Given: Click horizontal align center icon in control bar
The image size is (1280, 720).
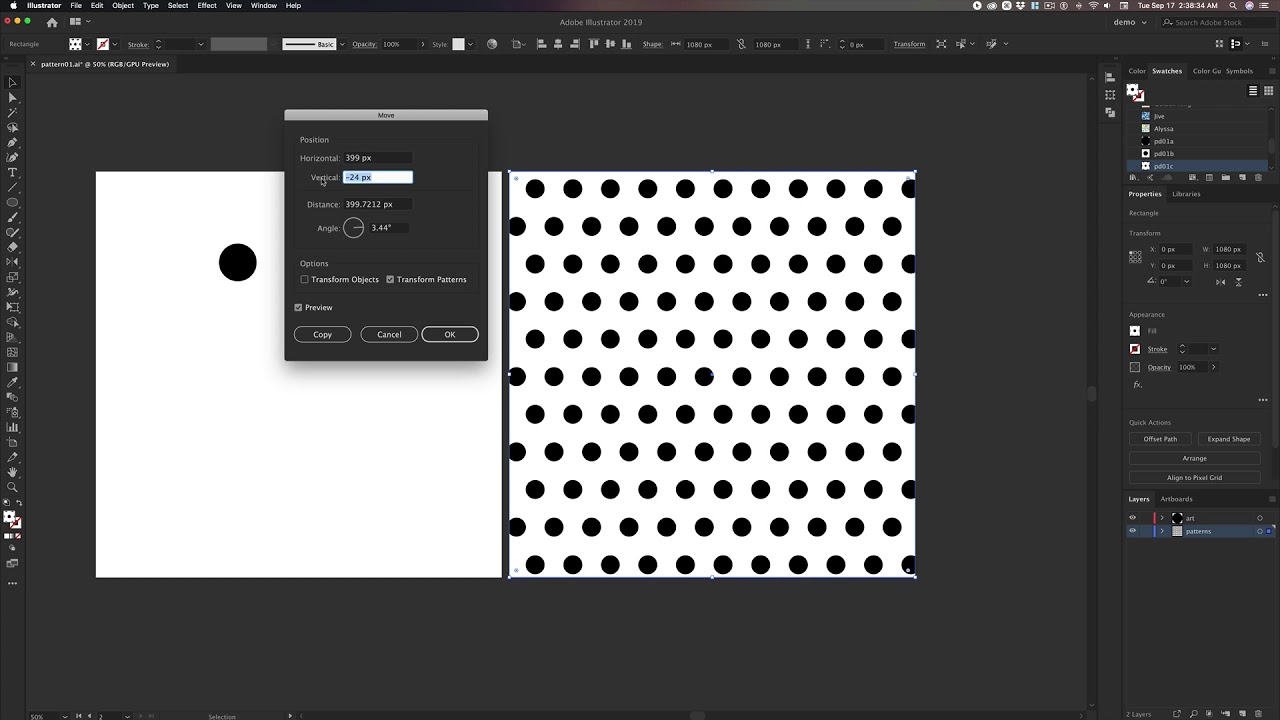Looking at the screenshot, I should pyautogui.click(x=558, y=44).
